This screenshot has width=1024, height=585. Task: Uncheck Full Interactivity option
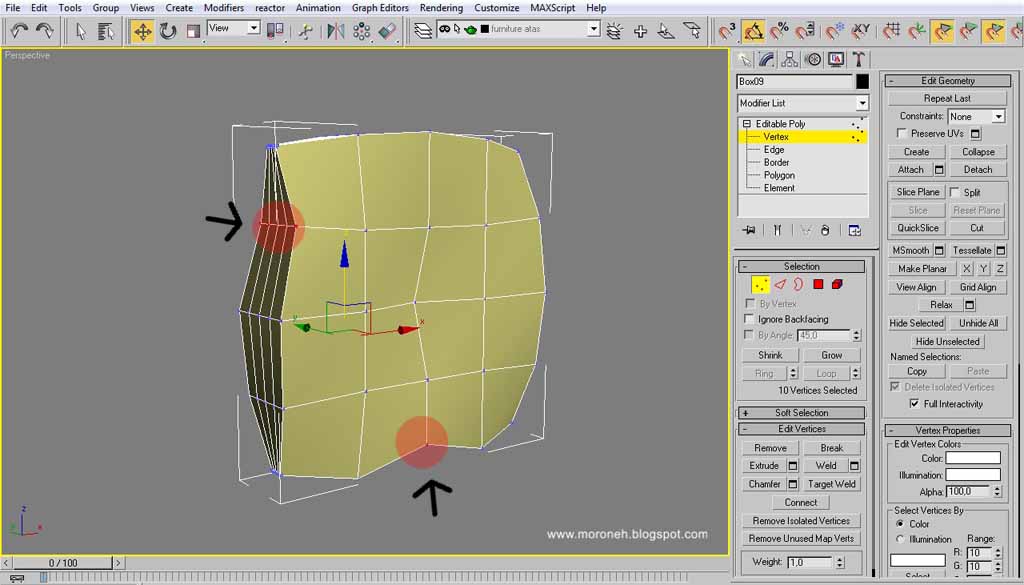[x=914, y=404]
